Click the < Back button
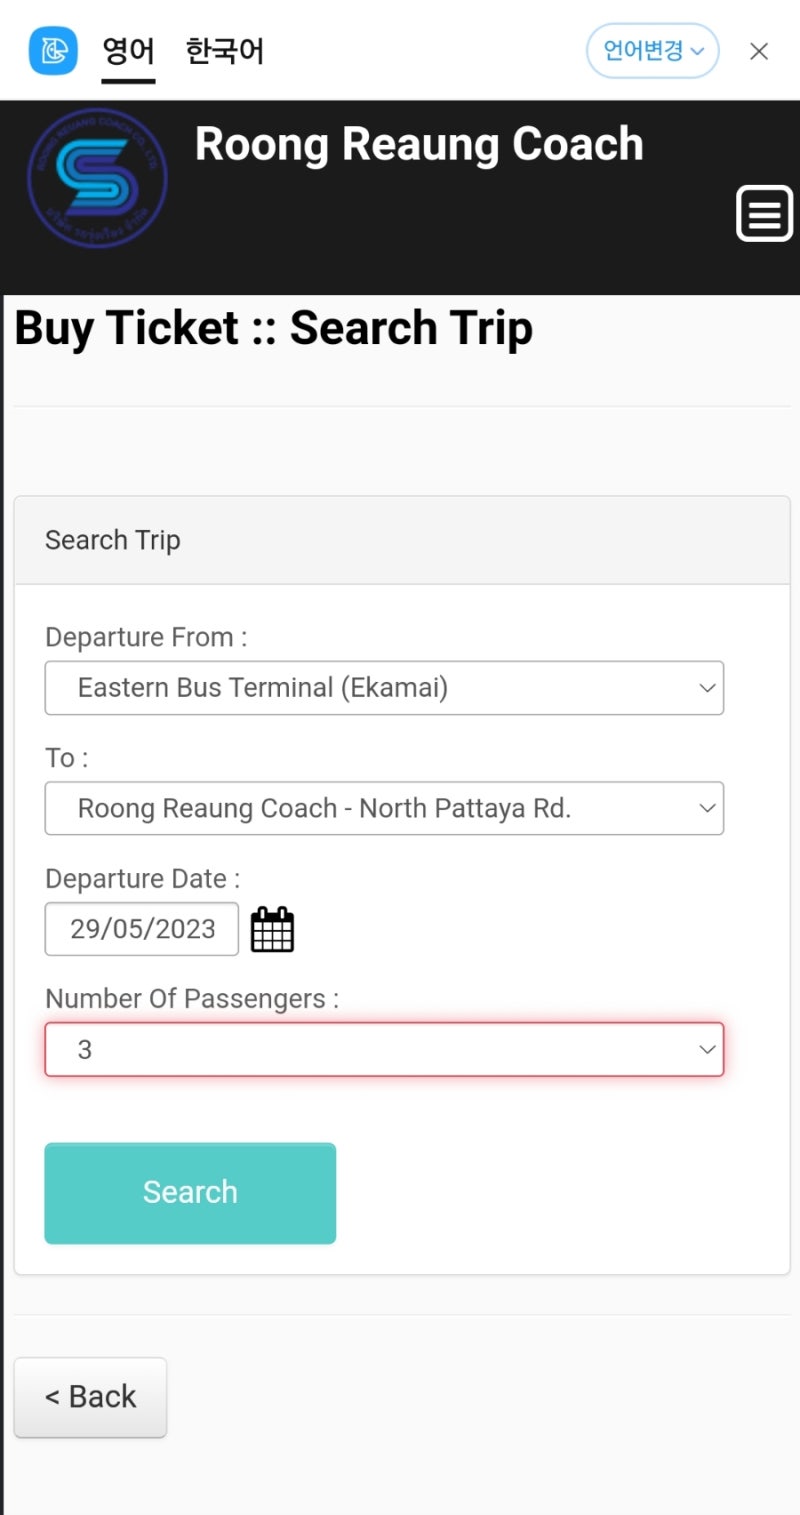The image size is (800, 1515). tap(90, 1397)
